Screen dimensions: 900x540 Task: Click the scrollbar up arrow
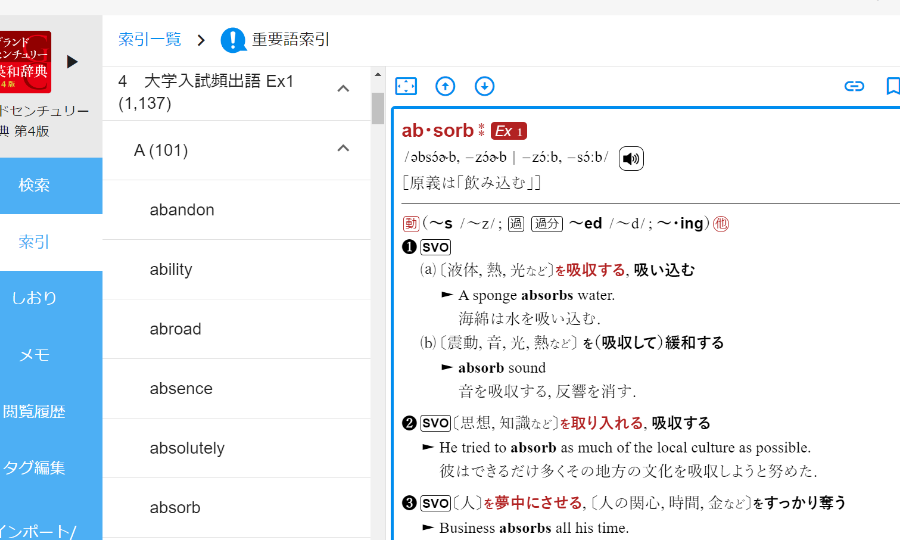tap(378, 74)
